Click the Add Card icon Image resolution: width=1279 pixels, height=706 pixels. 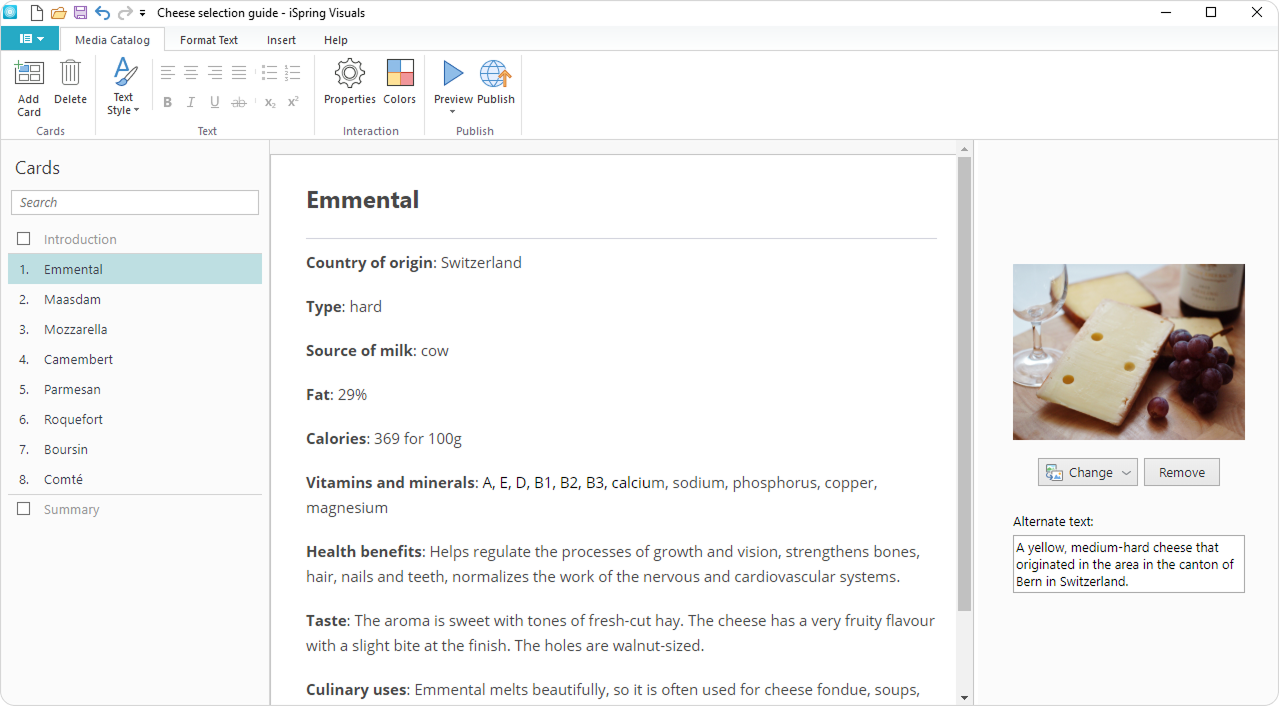point(29,74)
